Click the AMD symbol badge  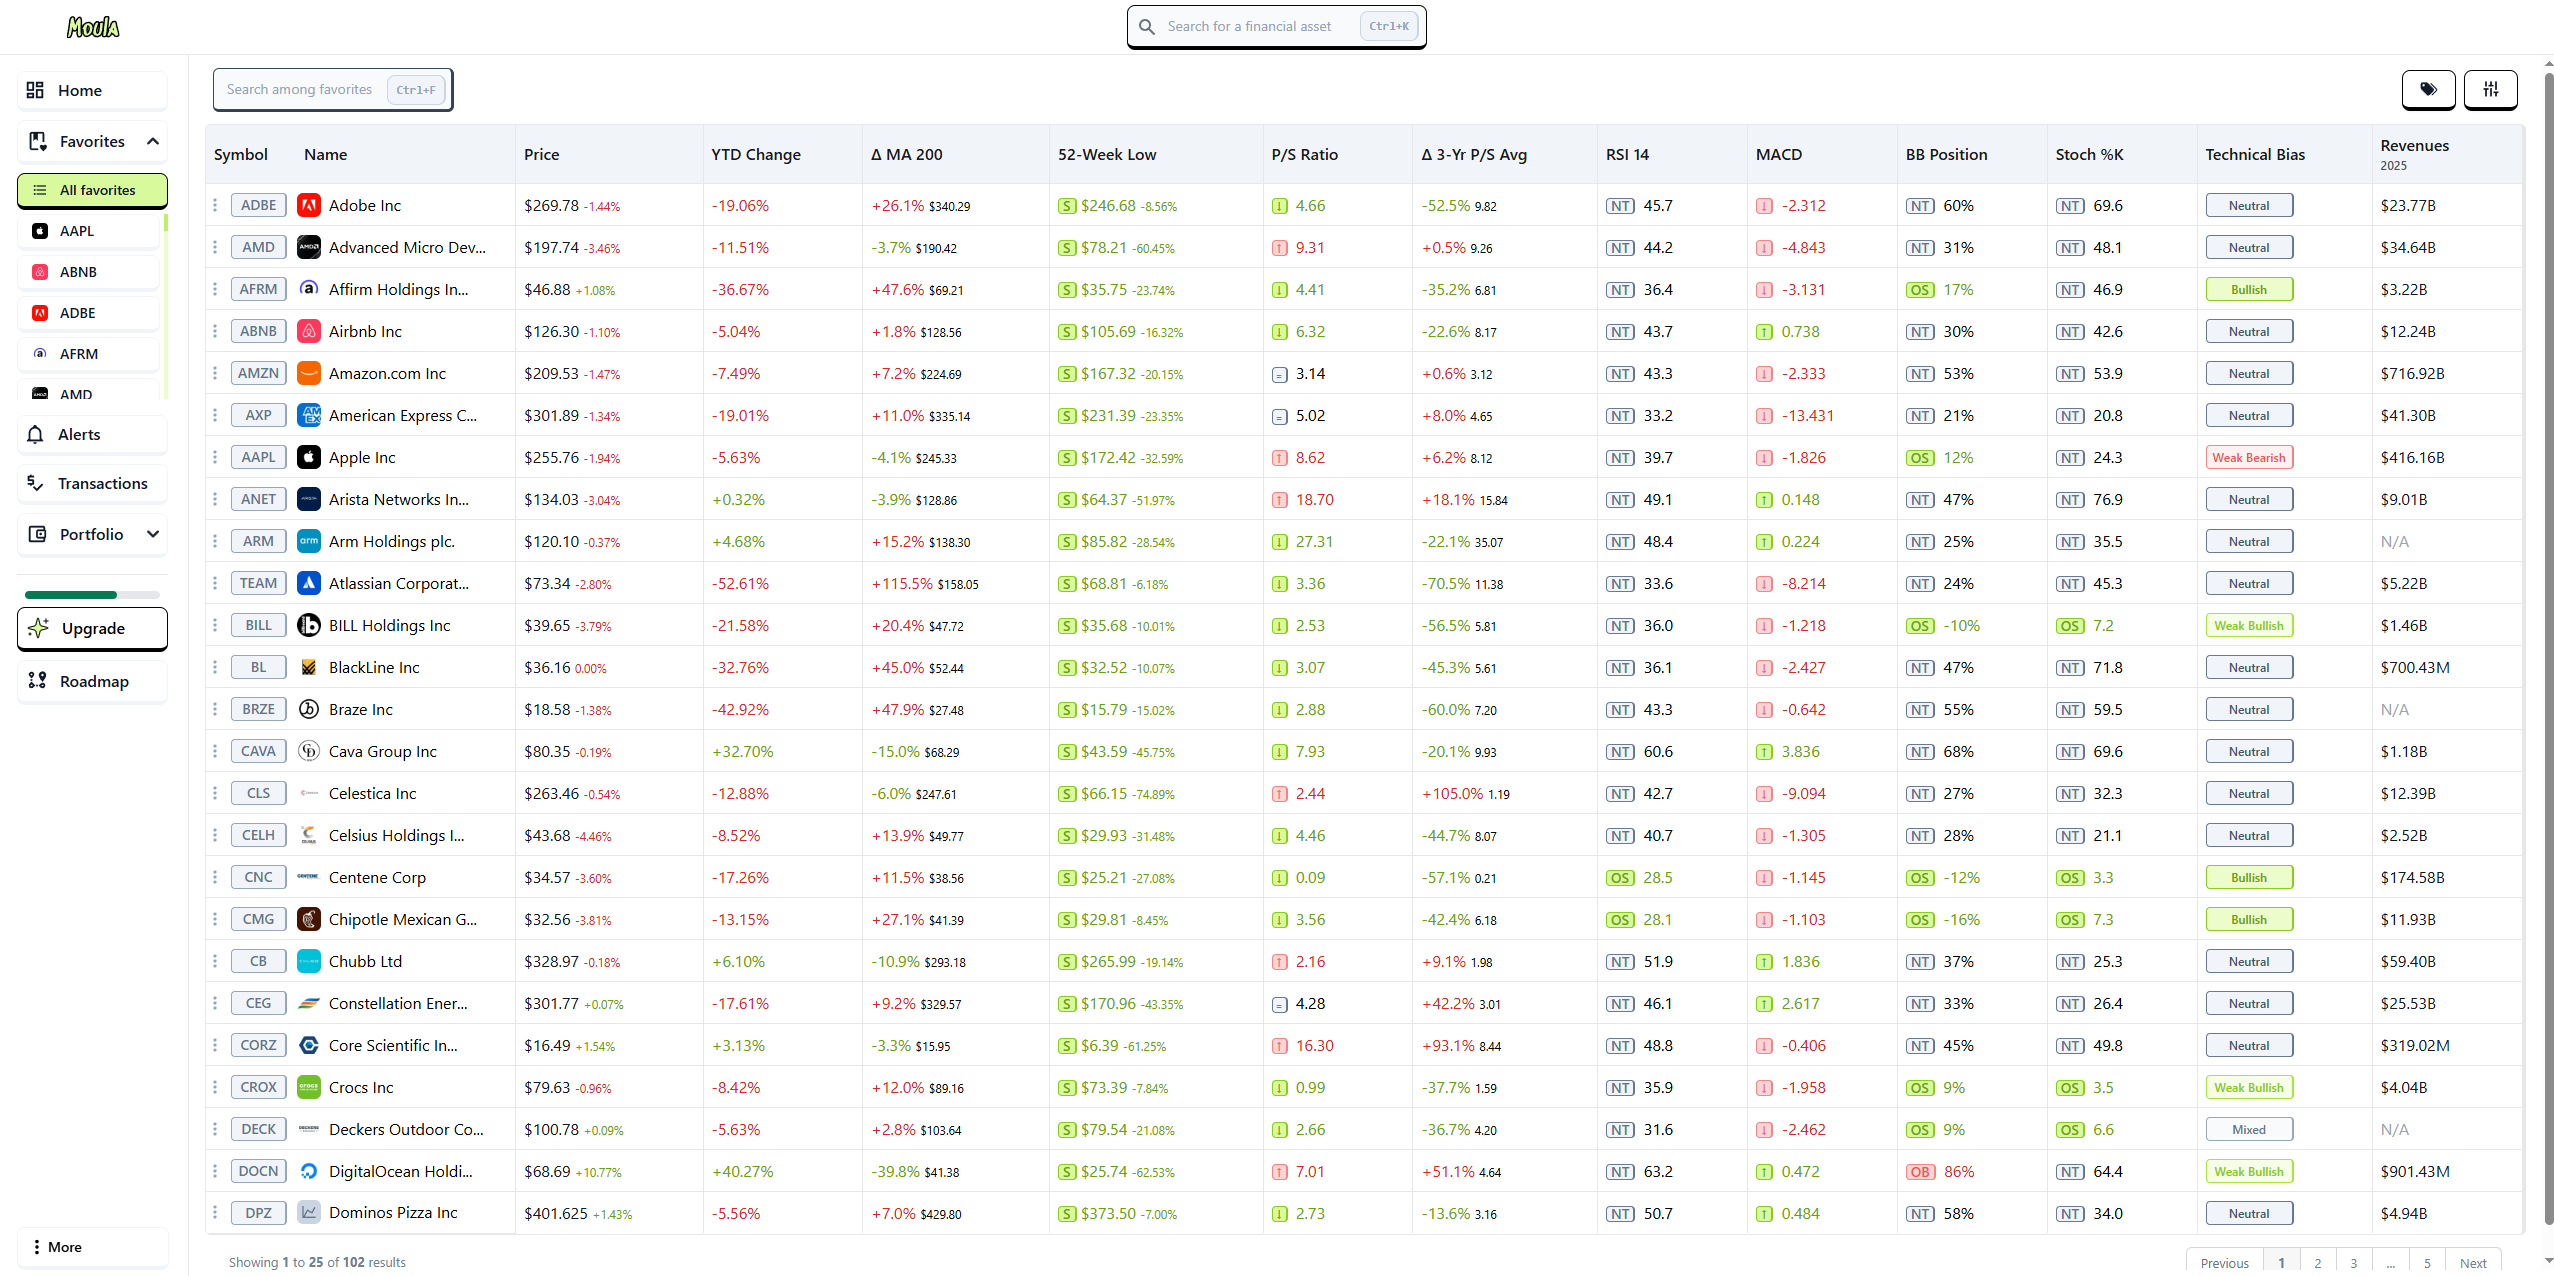(x=258, y=247)
